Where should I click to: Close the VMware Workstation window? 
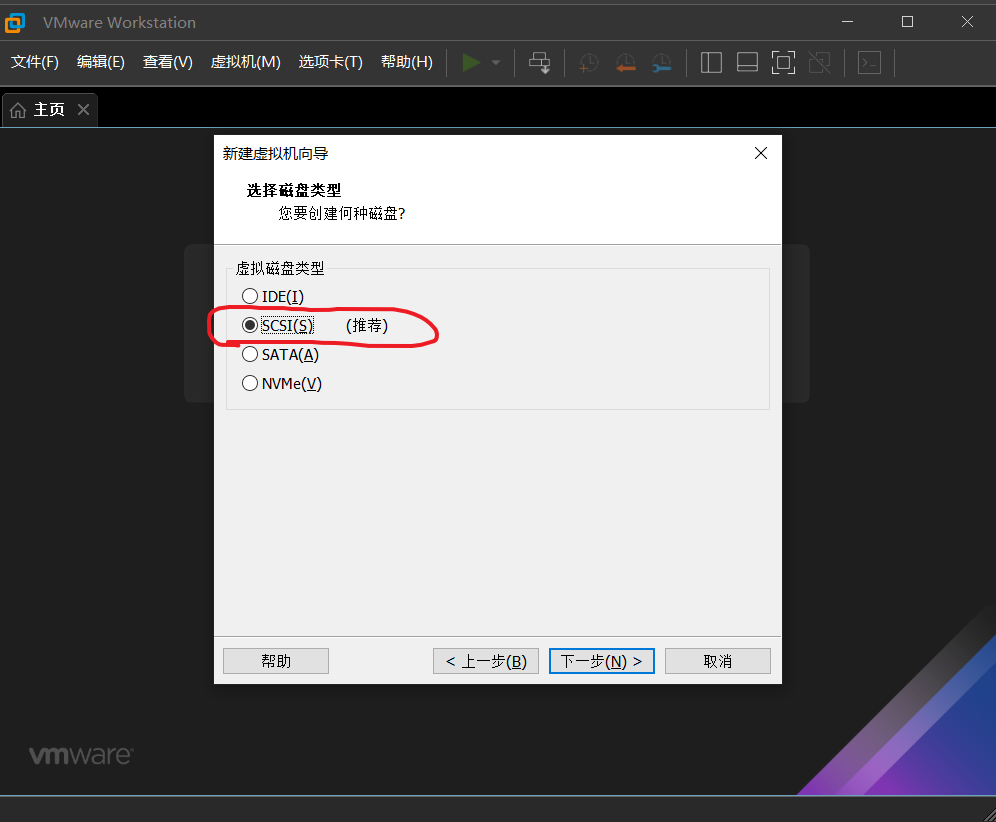(x=967, y=22)
